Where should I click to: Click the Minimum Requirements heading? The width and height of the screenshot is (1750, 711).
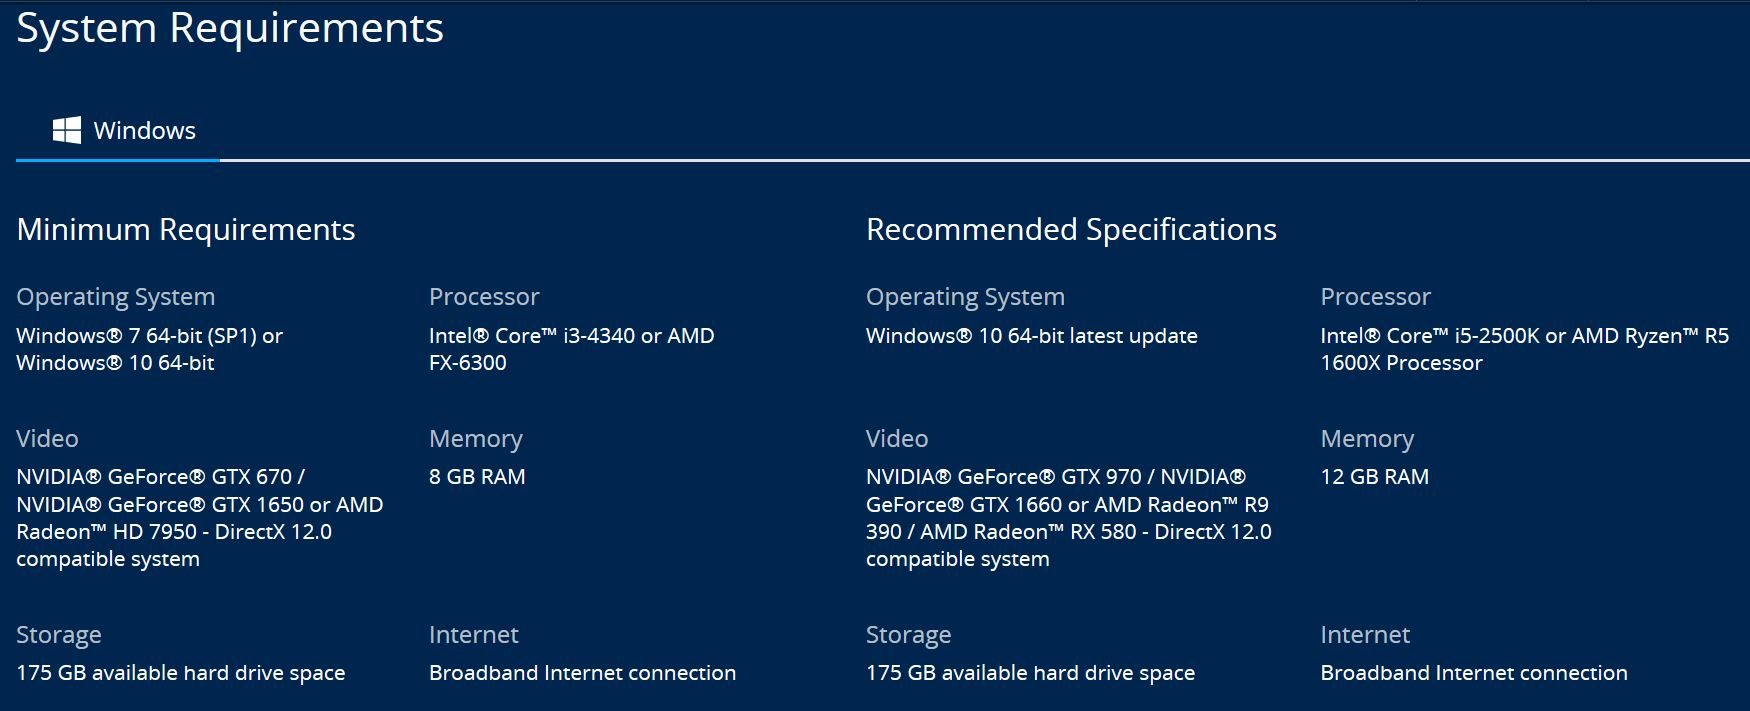click(186, 230)
